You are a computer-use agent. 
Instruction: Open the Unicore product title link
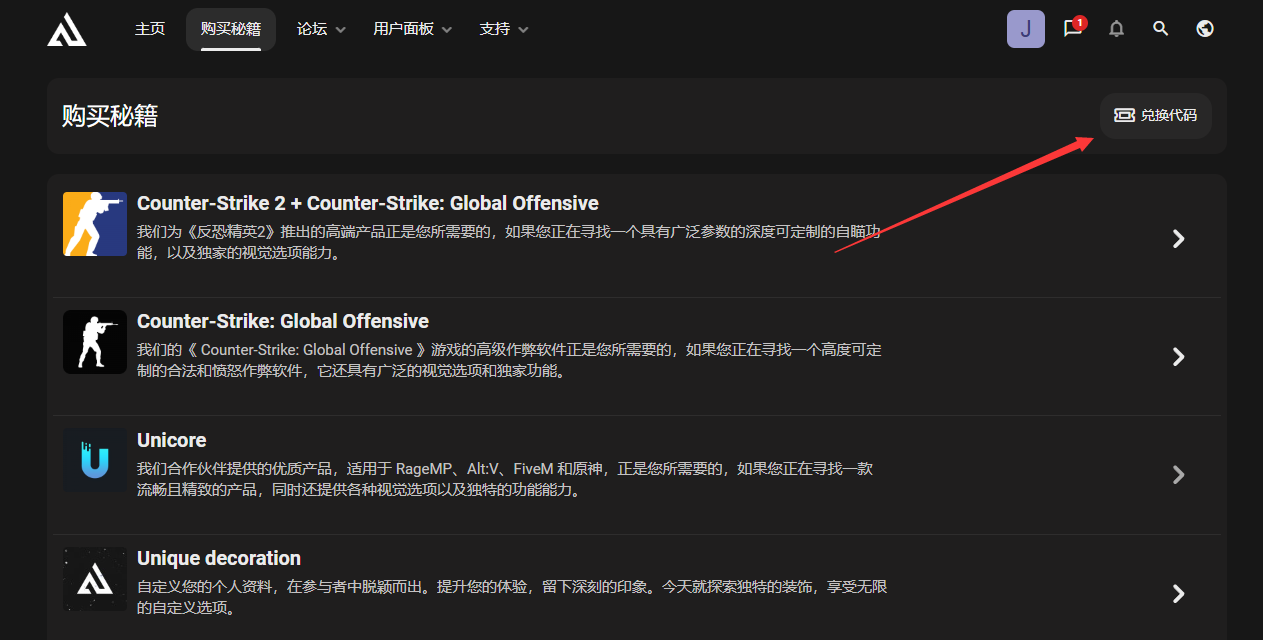click(x=171, y=440)
